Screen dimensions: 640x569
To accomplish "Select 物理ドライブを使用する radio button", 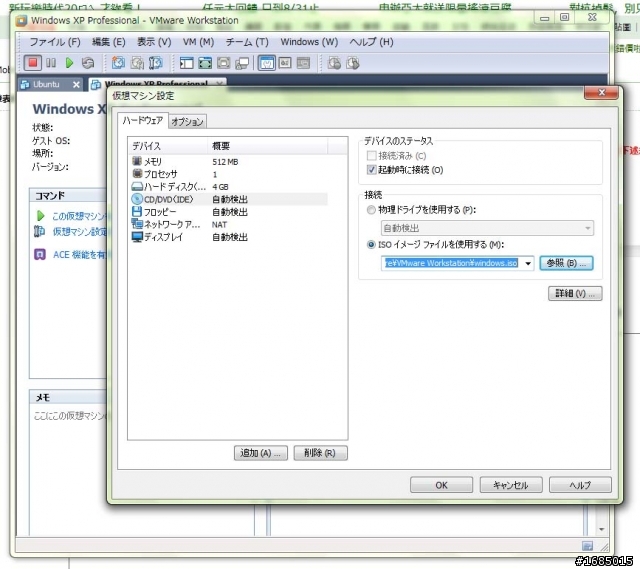I will [x=371, y=210].
